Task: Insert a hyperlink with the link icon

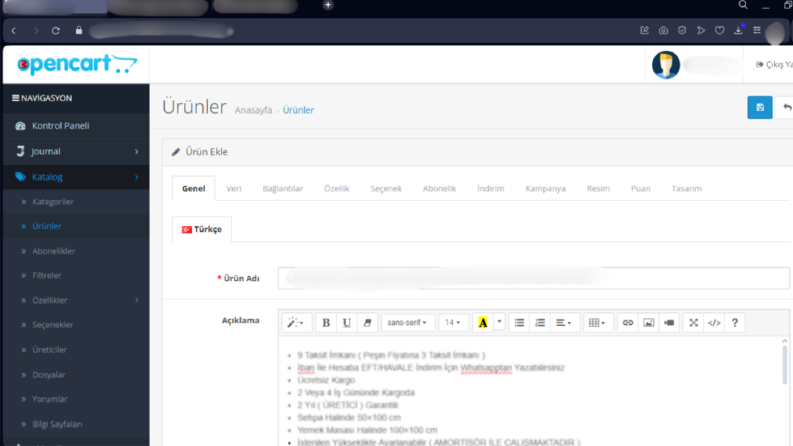Action: (628, 323)
